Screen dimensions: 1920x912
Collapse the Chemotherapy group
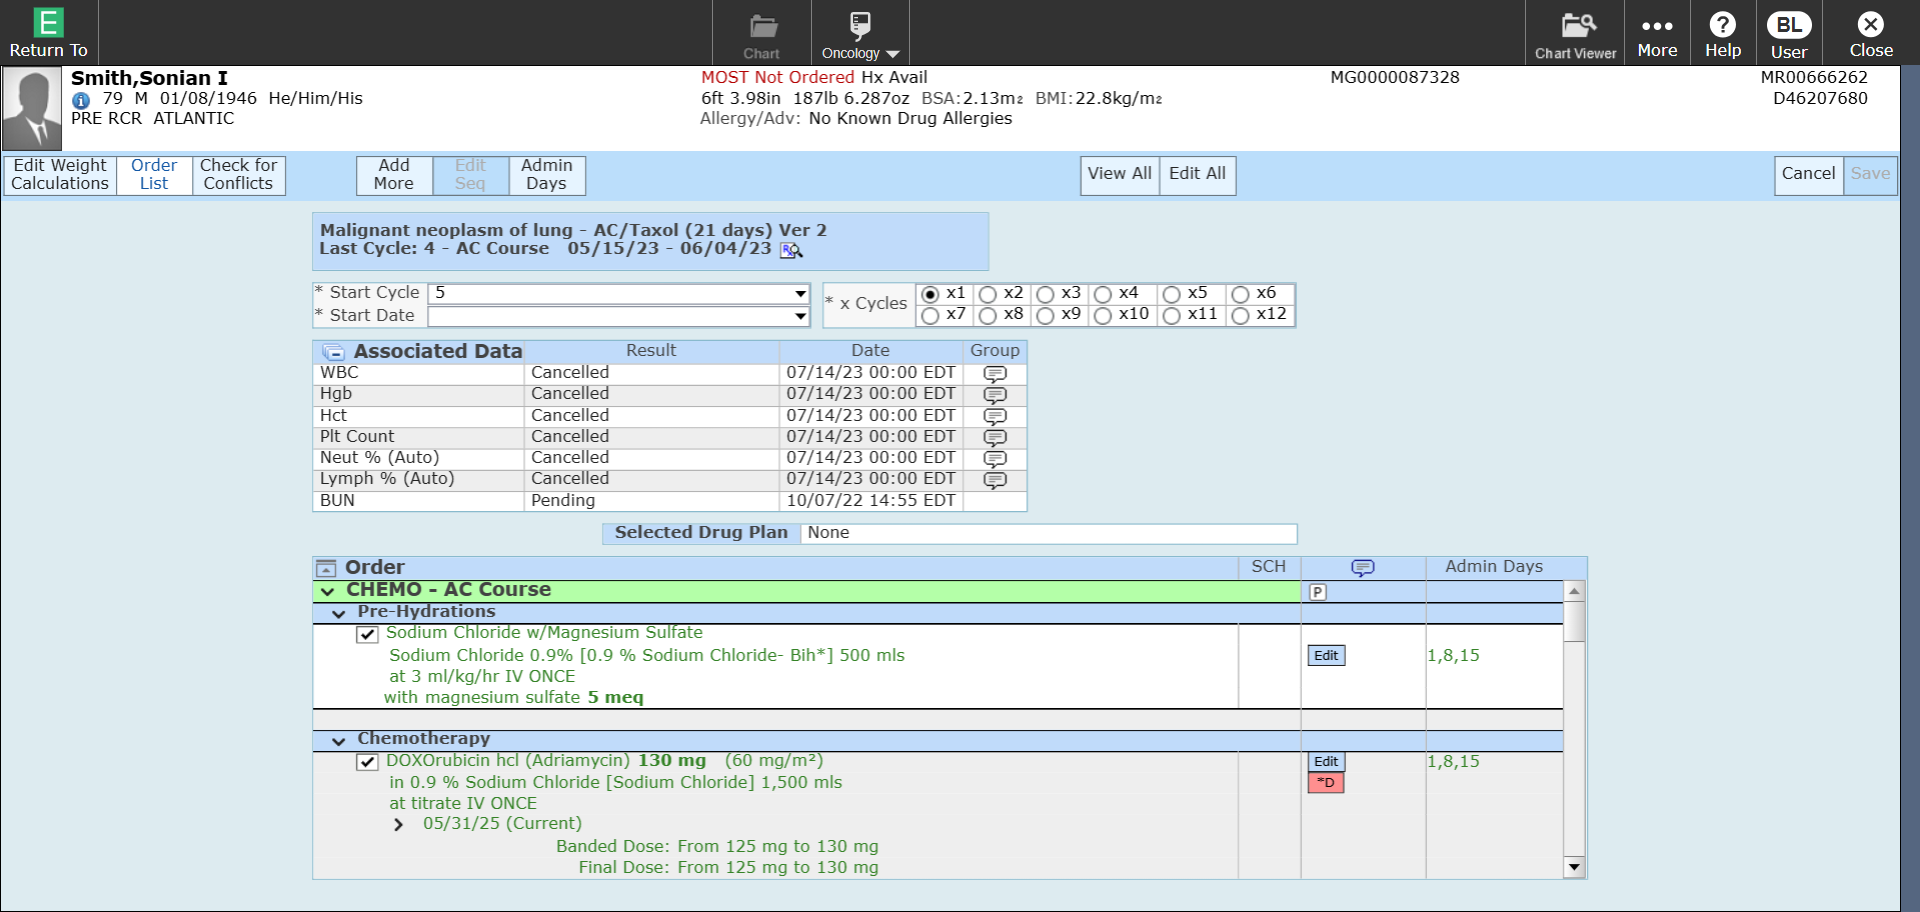click(x=339, y=741)
